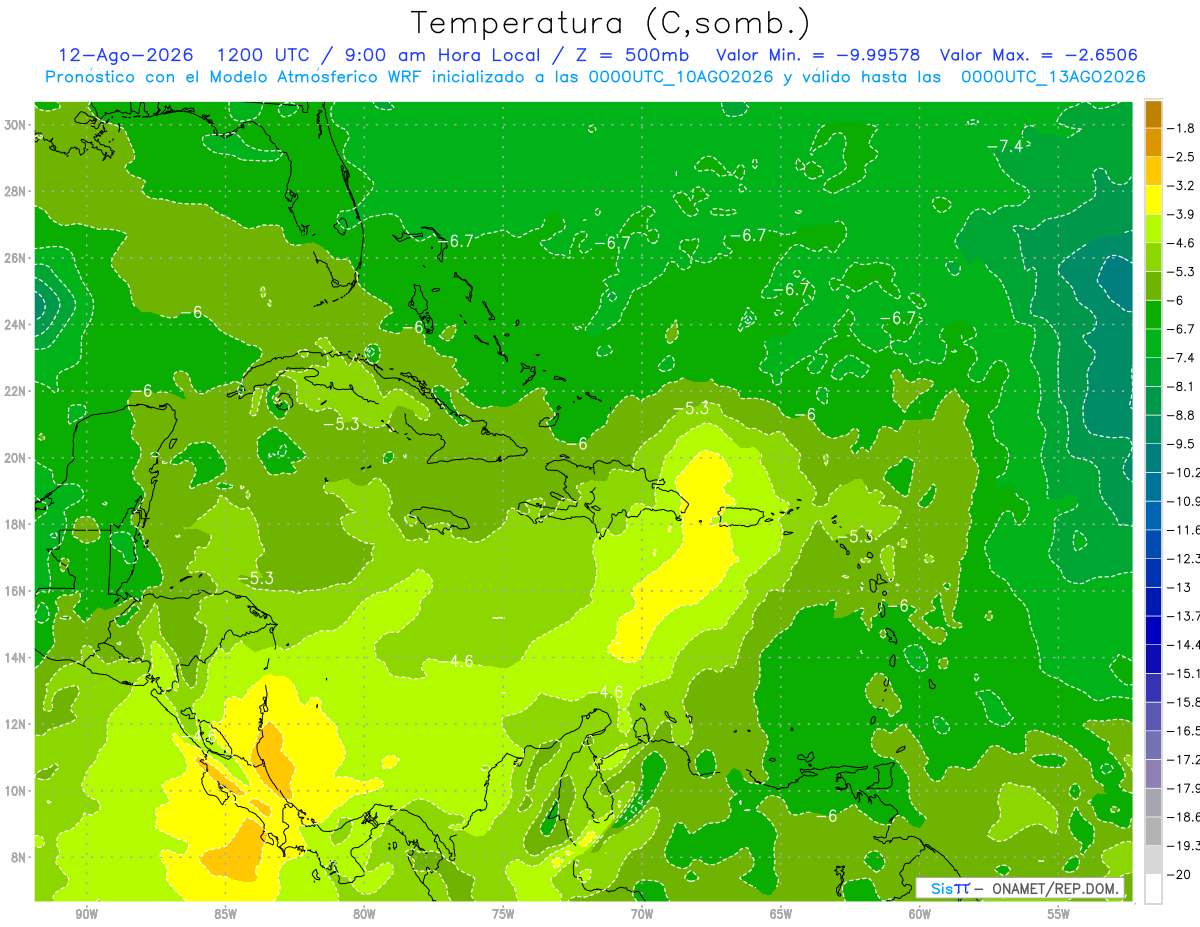
Task: Click the "75W" longitude axis label
Action: (503, 915)
